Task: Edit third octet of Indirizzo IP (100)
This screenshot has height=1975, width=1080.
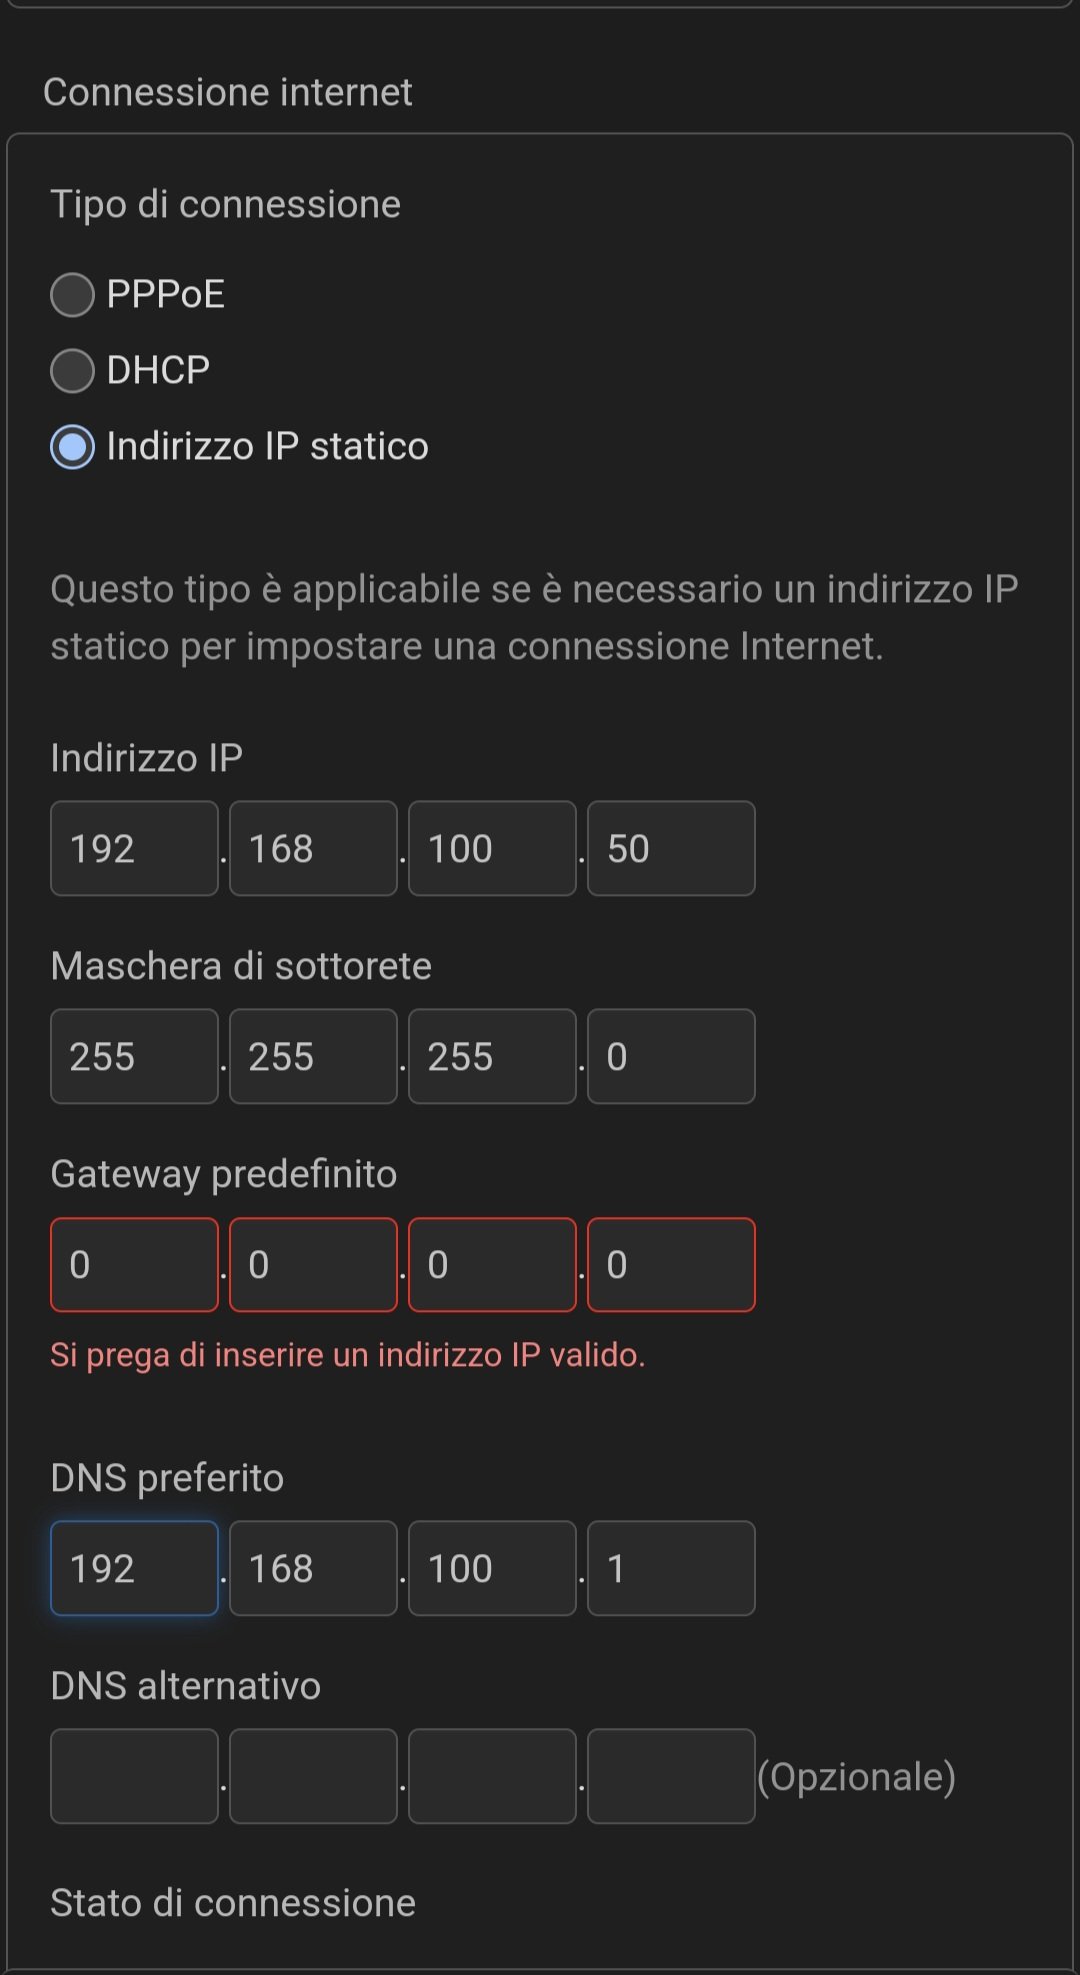Action: coord(492,848)
